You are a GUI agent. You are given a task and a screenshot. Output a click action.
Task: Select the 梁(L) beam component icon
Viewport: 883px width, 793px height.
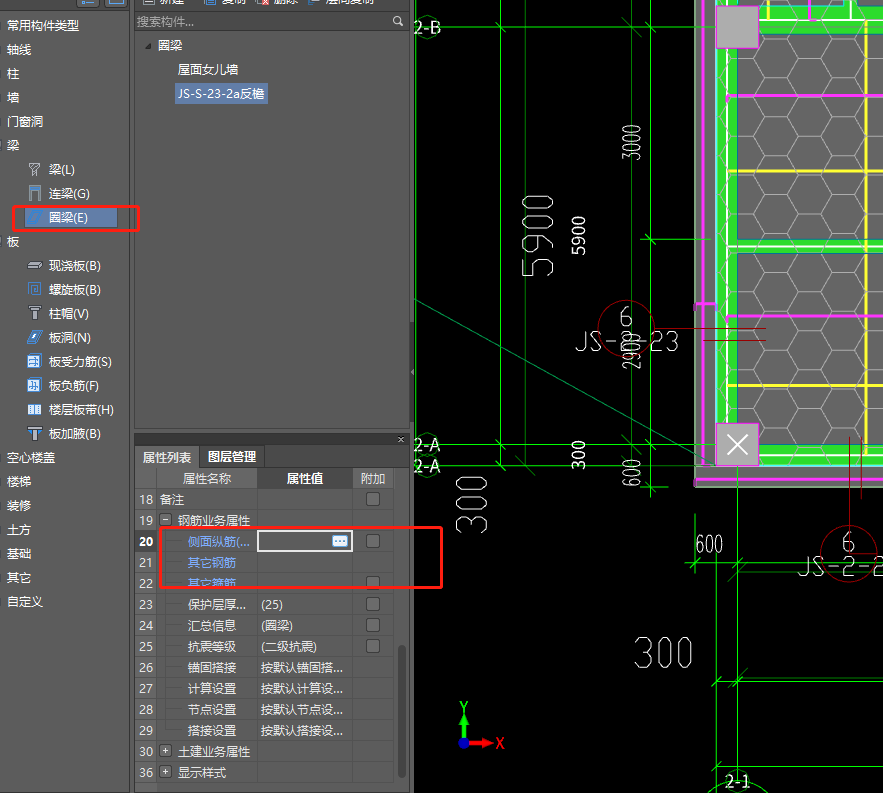35,170
